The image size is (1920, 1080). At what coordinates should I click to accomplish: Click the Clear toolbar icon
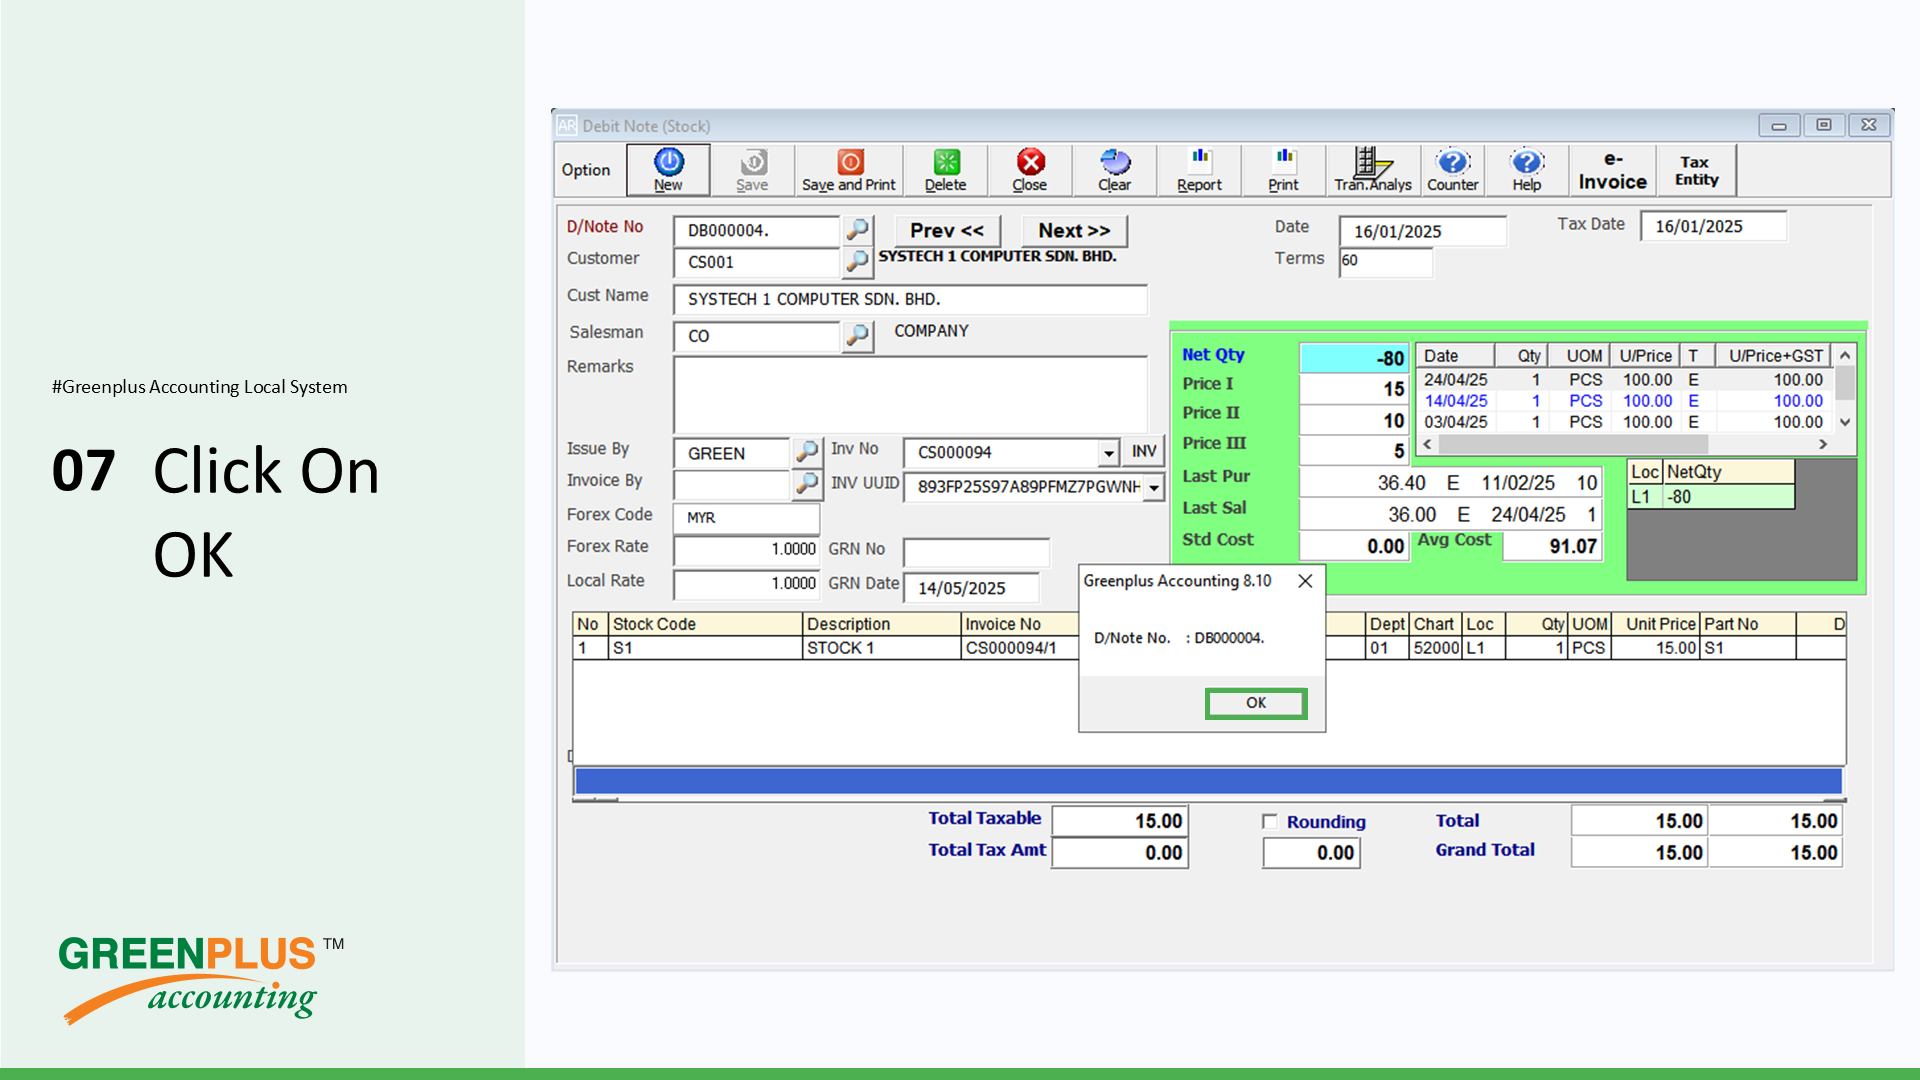pyautogui.click(x=1114, y=170)
